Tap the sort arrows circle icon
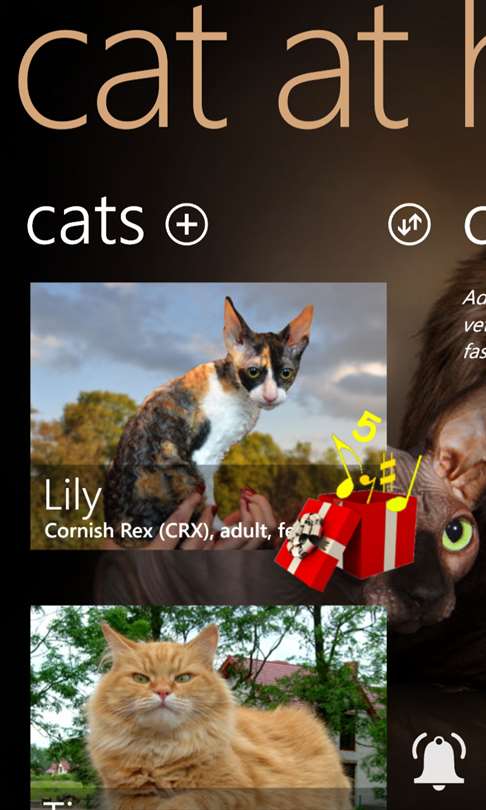 409,224
